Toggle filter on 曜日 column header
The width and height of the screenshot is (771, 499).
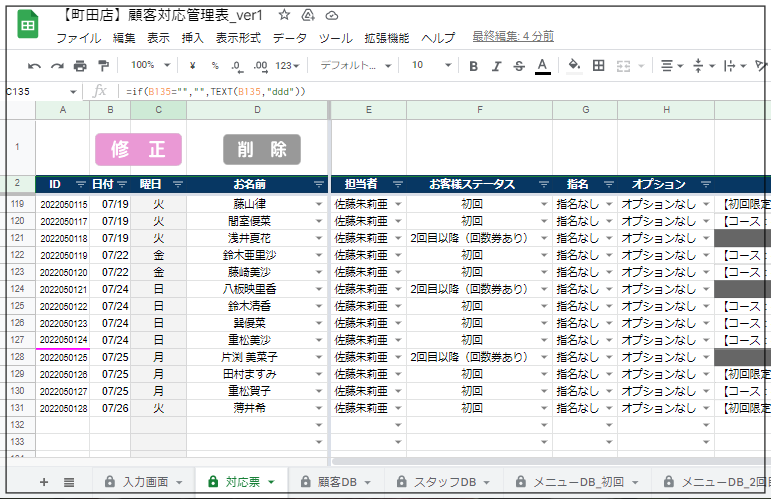(177, 184)
